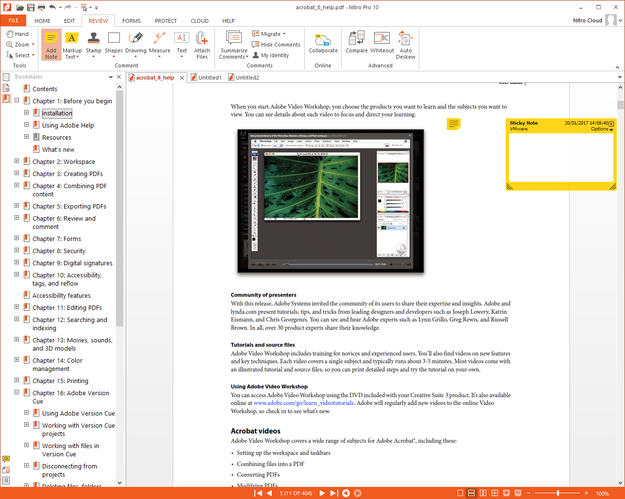This screenshot has height=499, width=625.
Task: Open the Select tool dropdown arrow
Action: pos(33,55)
